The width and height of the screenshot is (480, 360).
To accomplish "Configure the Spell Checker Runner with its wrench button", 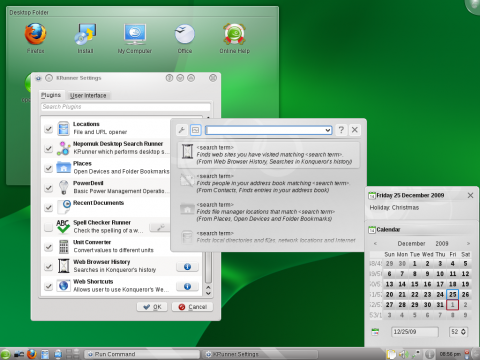I will [x=161, y=227].
